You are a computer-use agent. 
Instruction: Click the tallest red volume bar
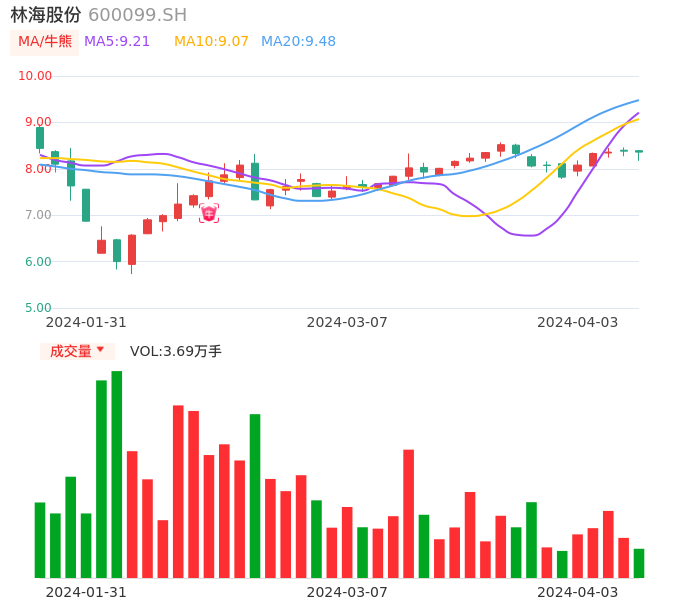coord(178,491)
